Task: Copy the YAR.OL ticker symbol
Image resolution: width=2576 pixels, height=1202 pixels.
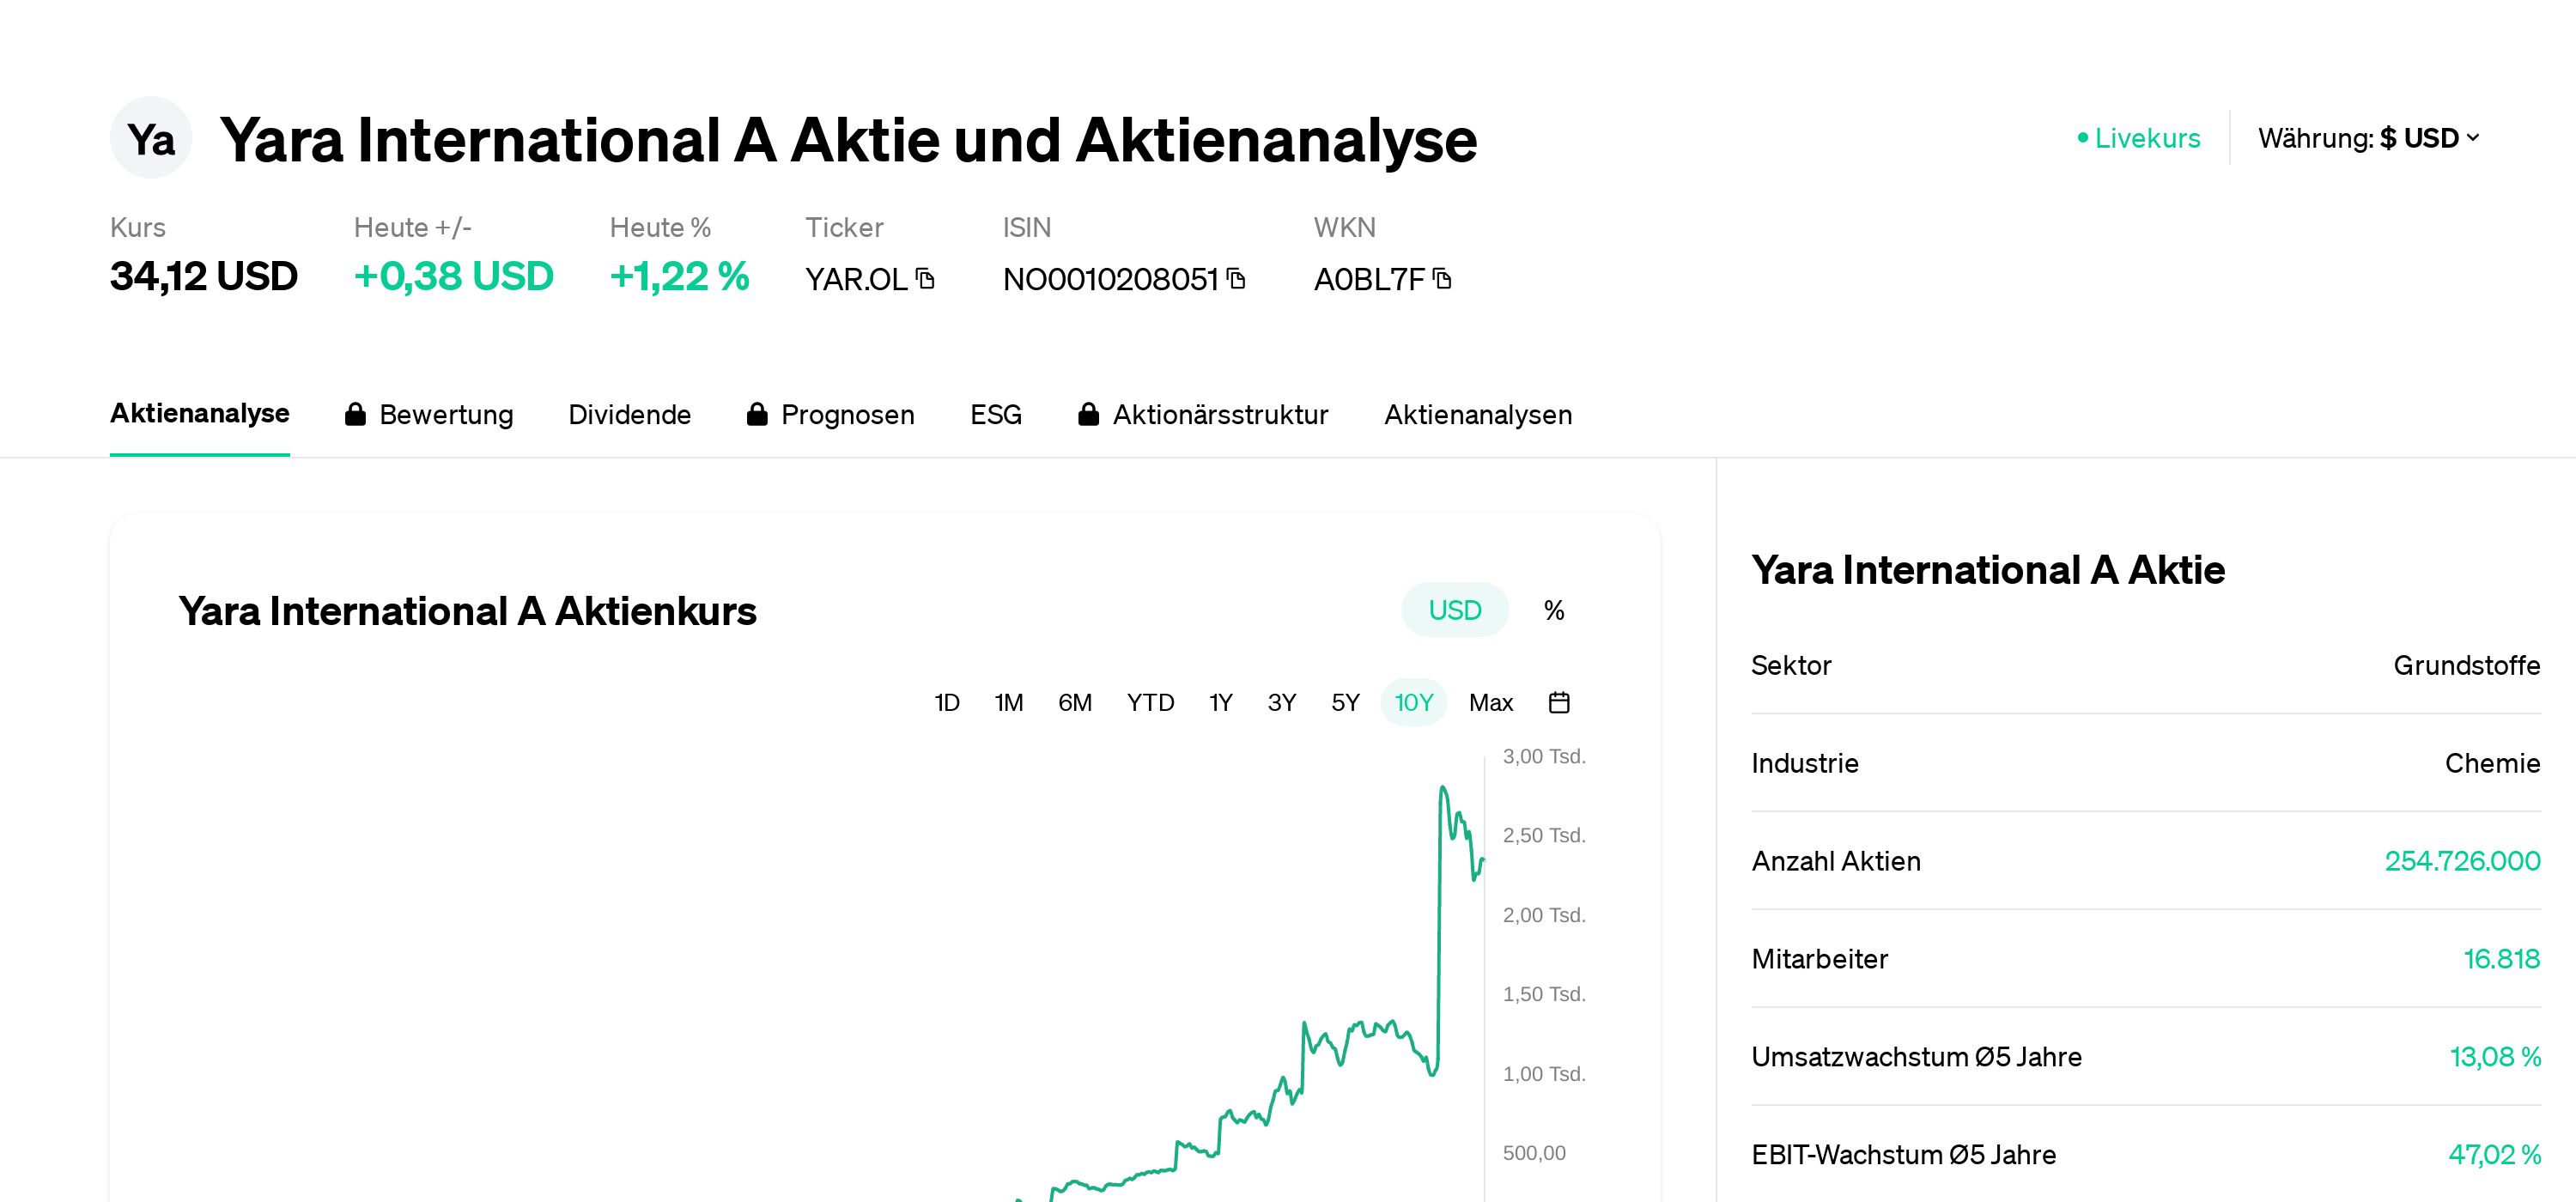Action: (x=925, y=279)
